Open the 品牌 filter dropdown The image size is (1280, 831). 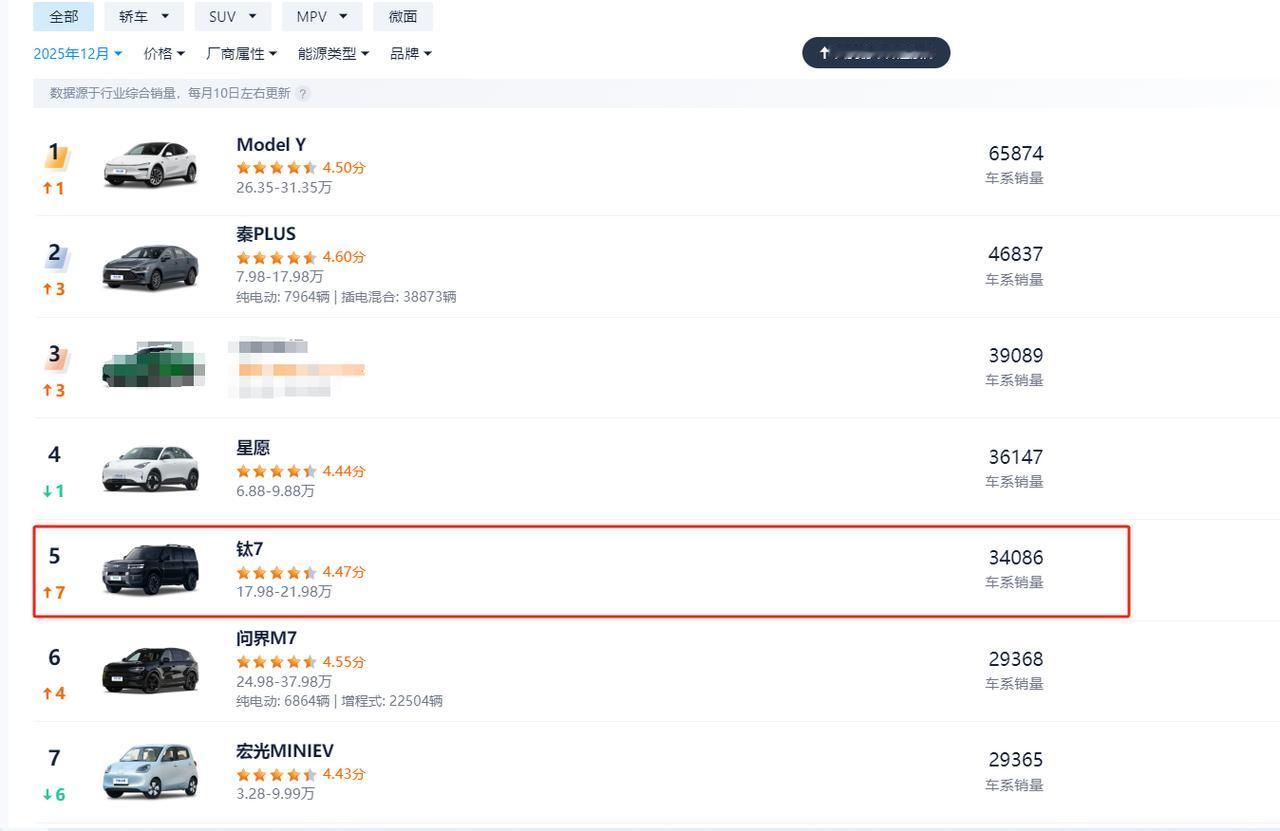(410, 53)
